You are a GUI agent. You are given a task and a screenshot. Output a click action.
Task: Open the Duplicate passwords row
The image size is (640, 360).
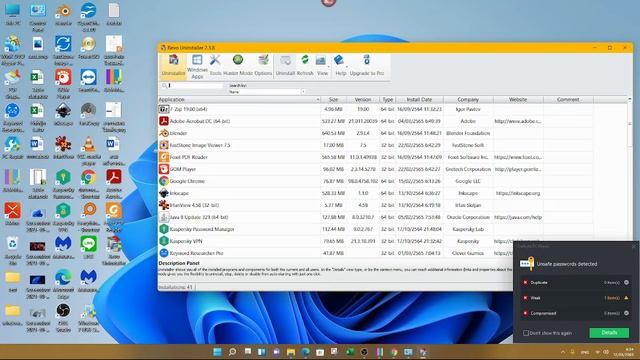(576, 282)
